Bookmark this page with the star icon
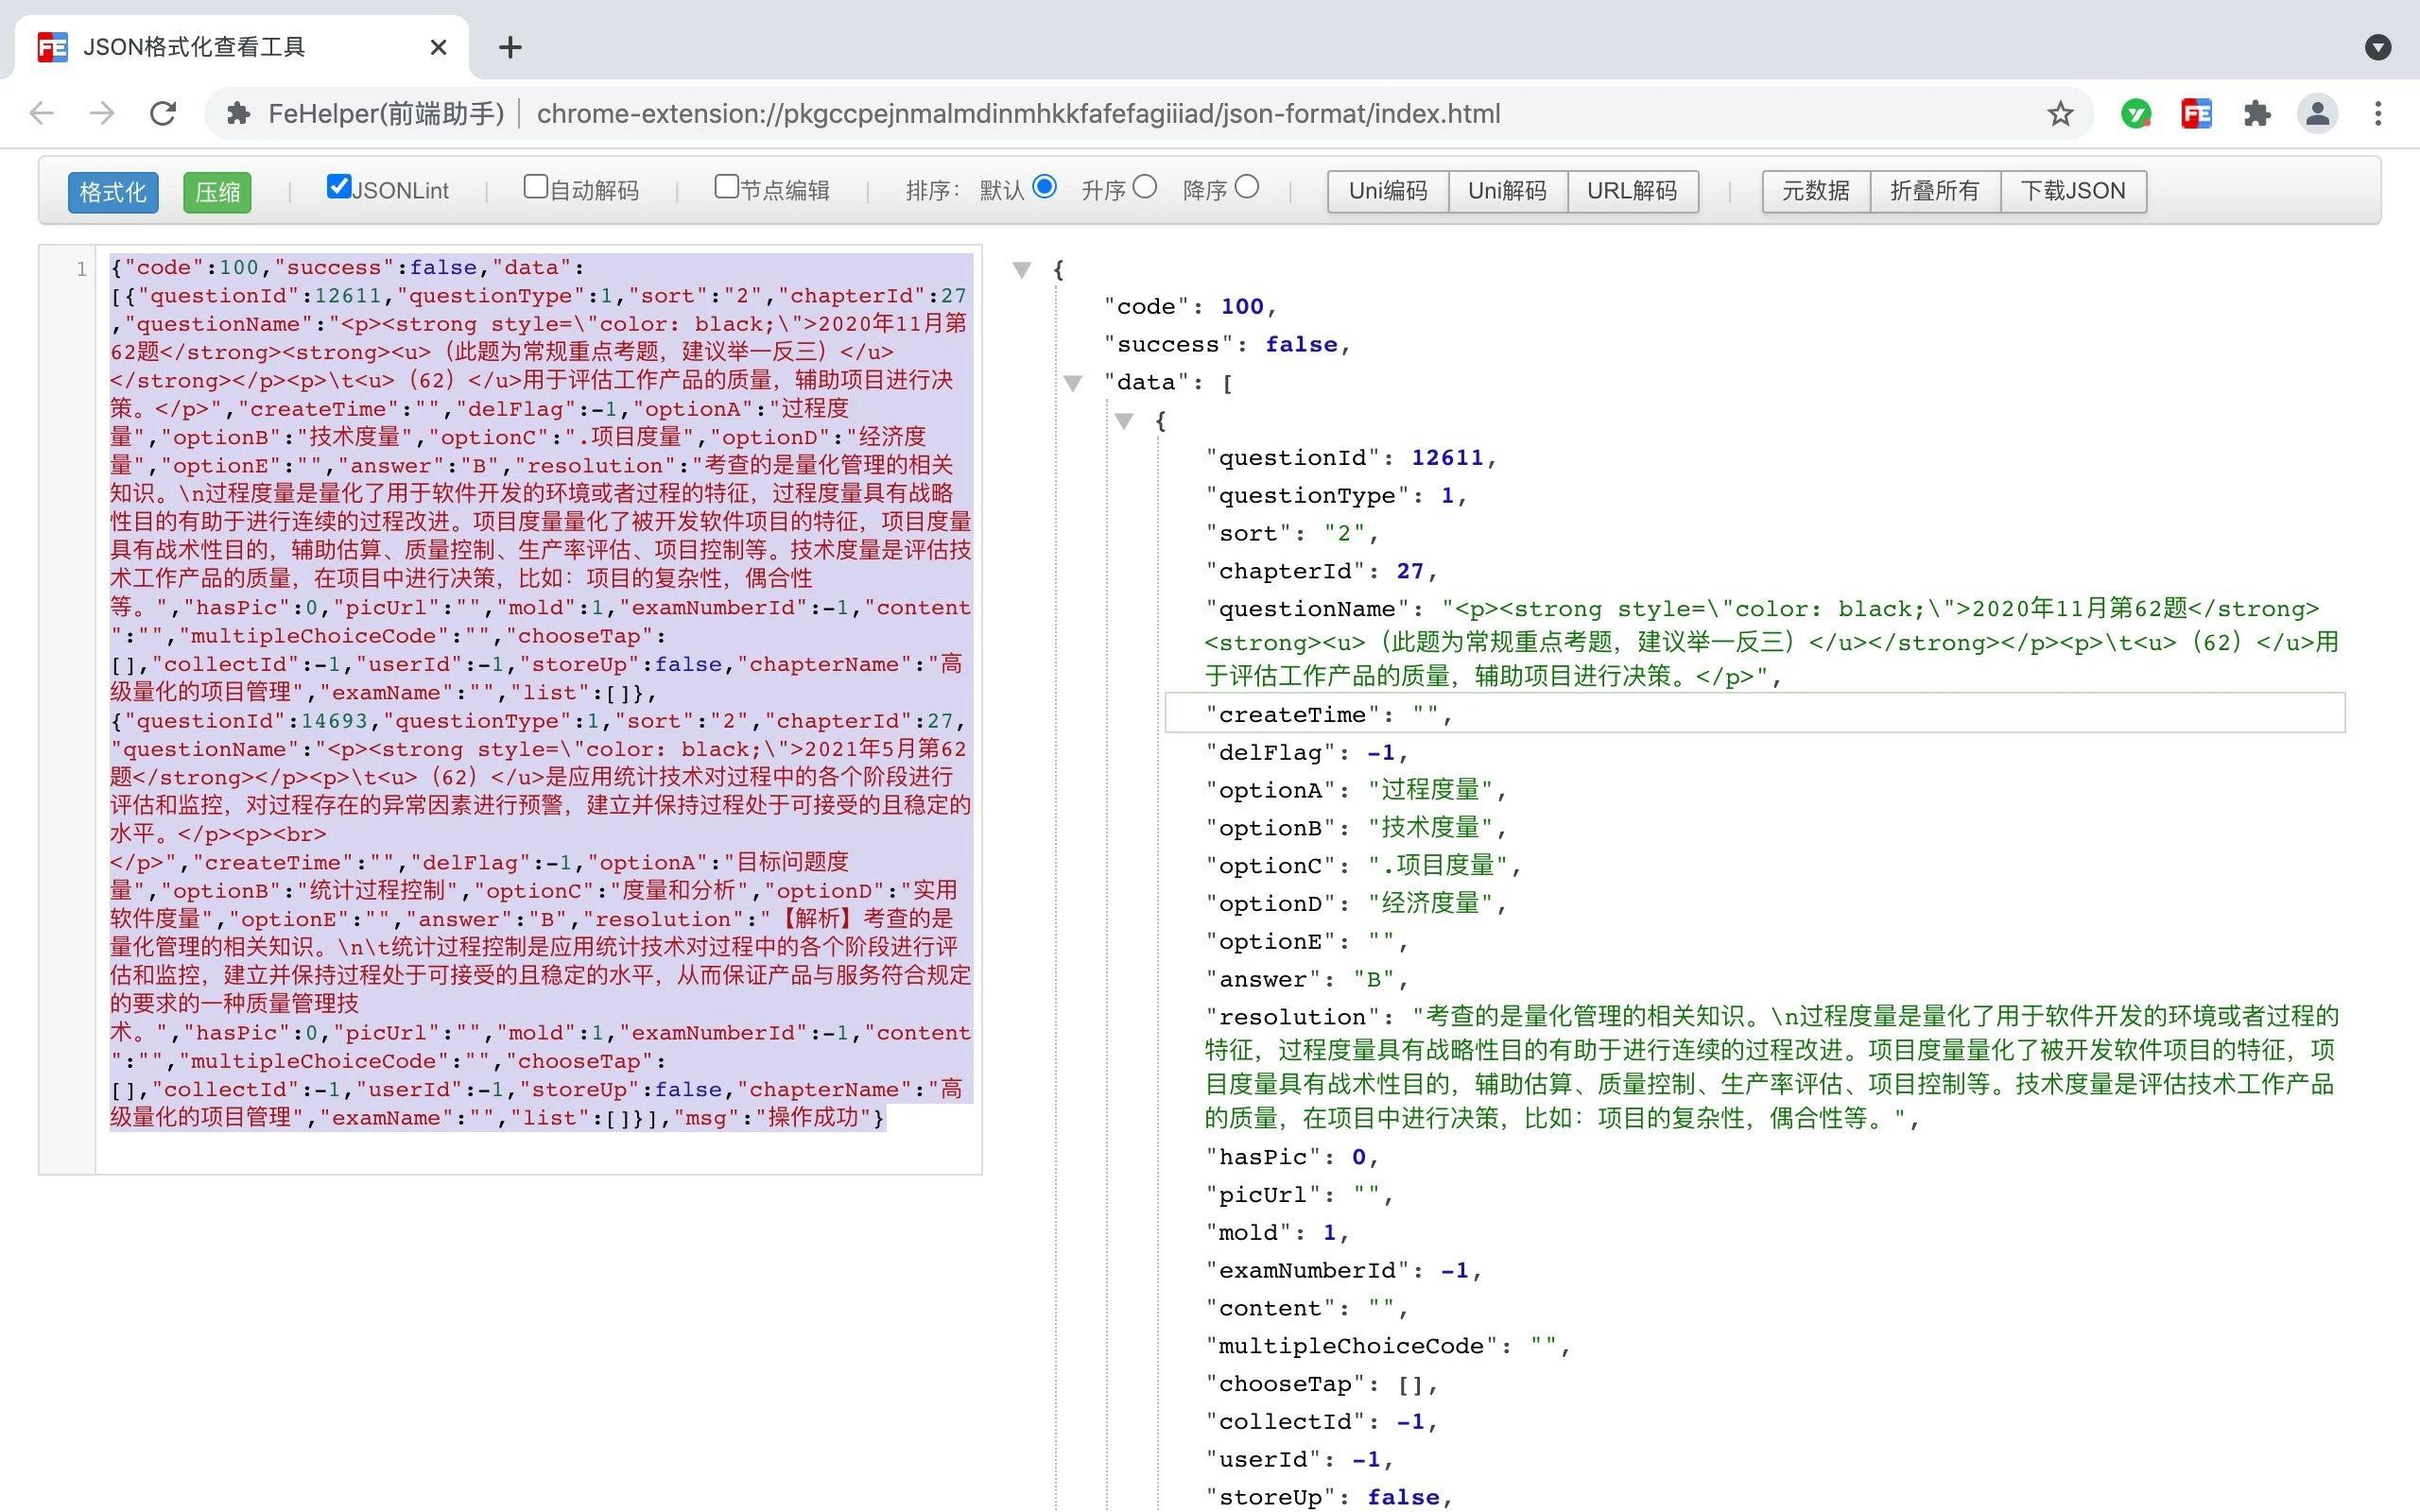 2060,114
